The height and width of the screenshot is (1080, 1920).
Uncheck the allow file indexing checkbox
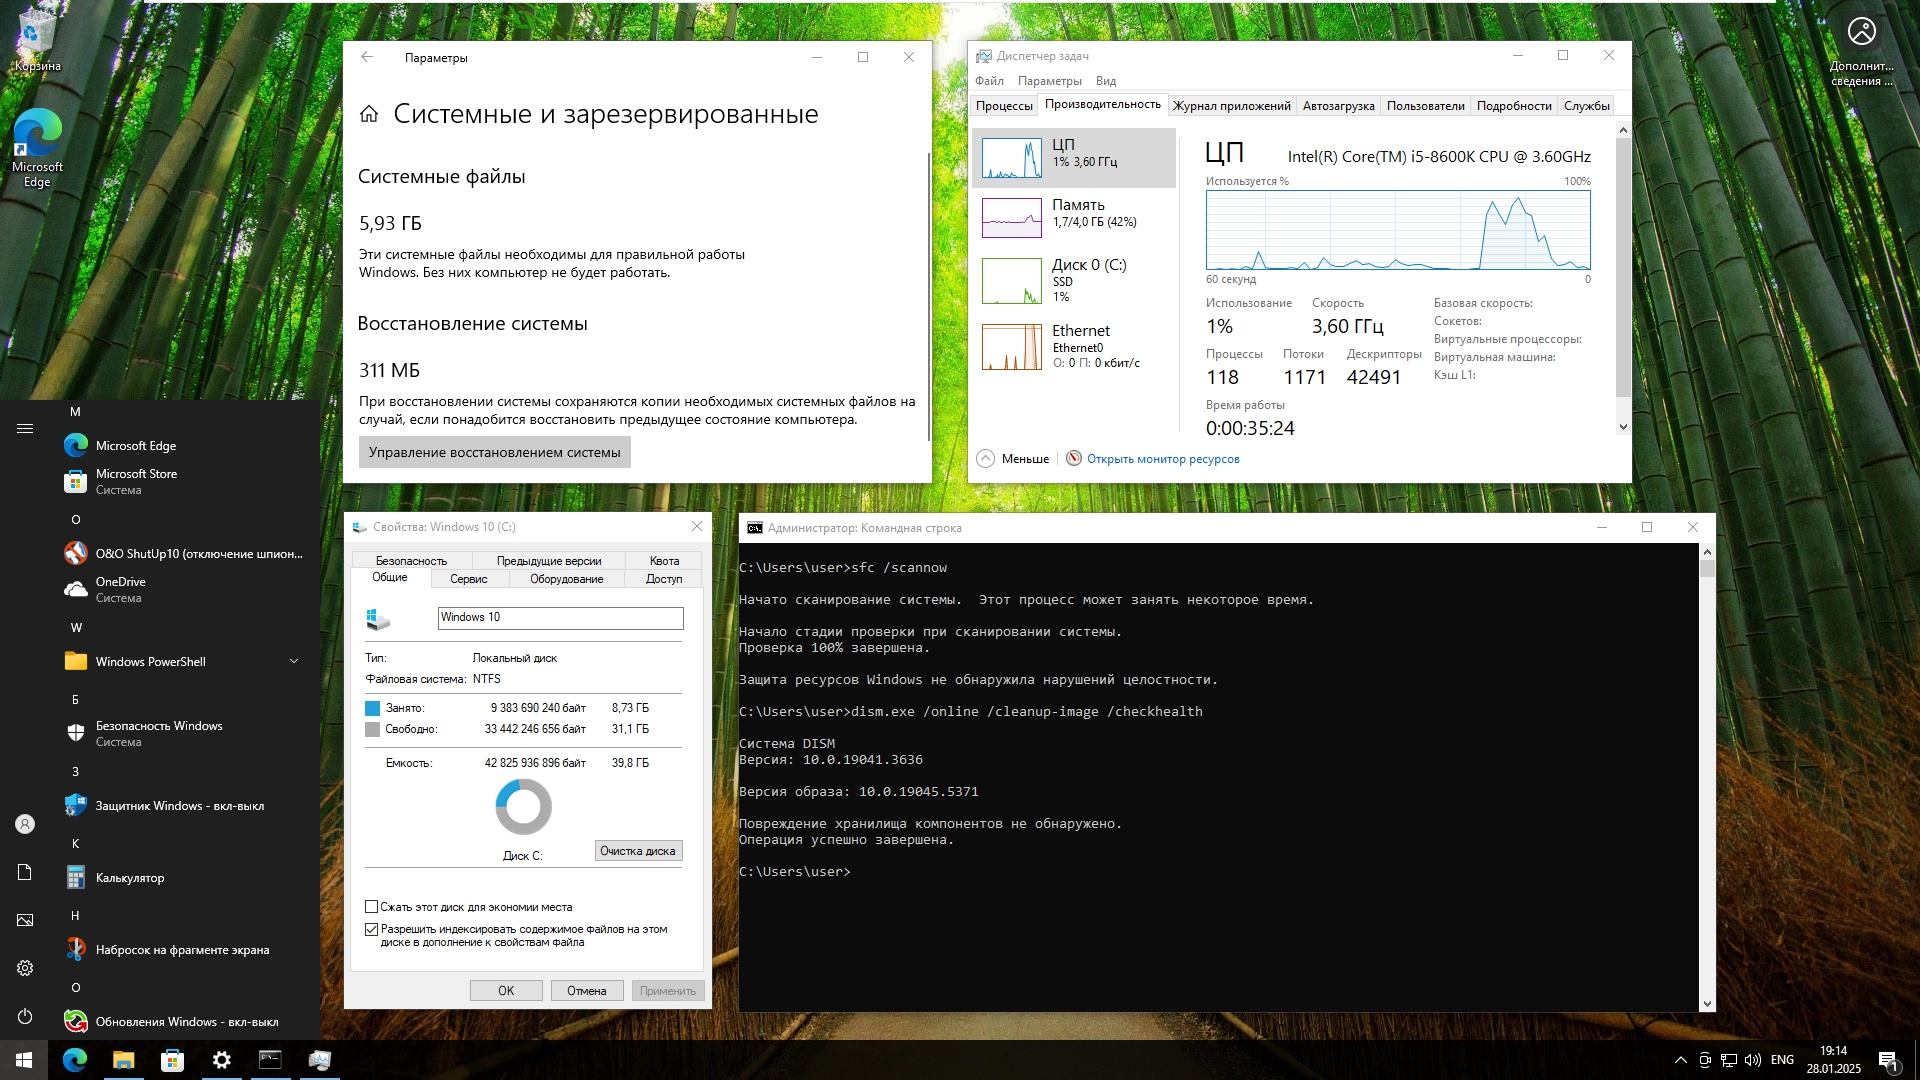(372, 929)
